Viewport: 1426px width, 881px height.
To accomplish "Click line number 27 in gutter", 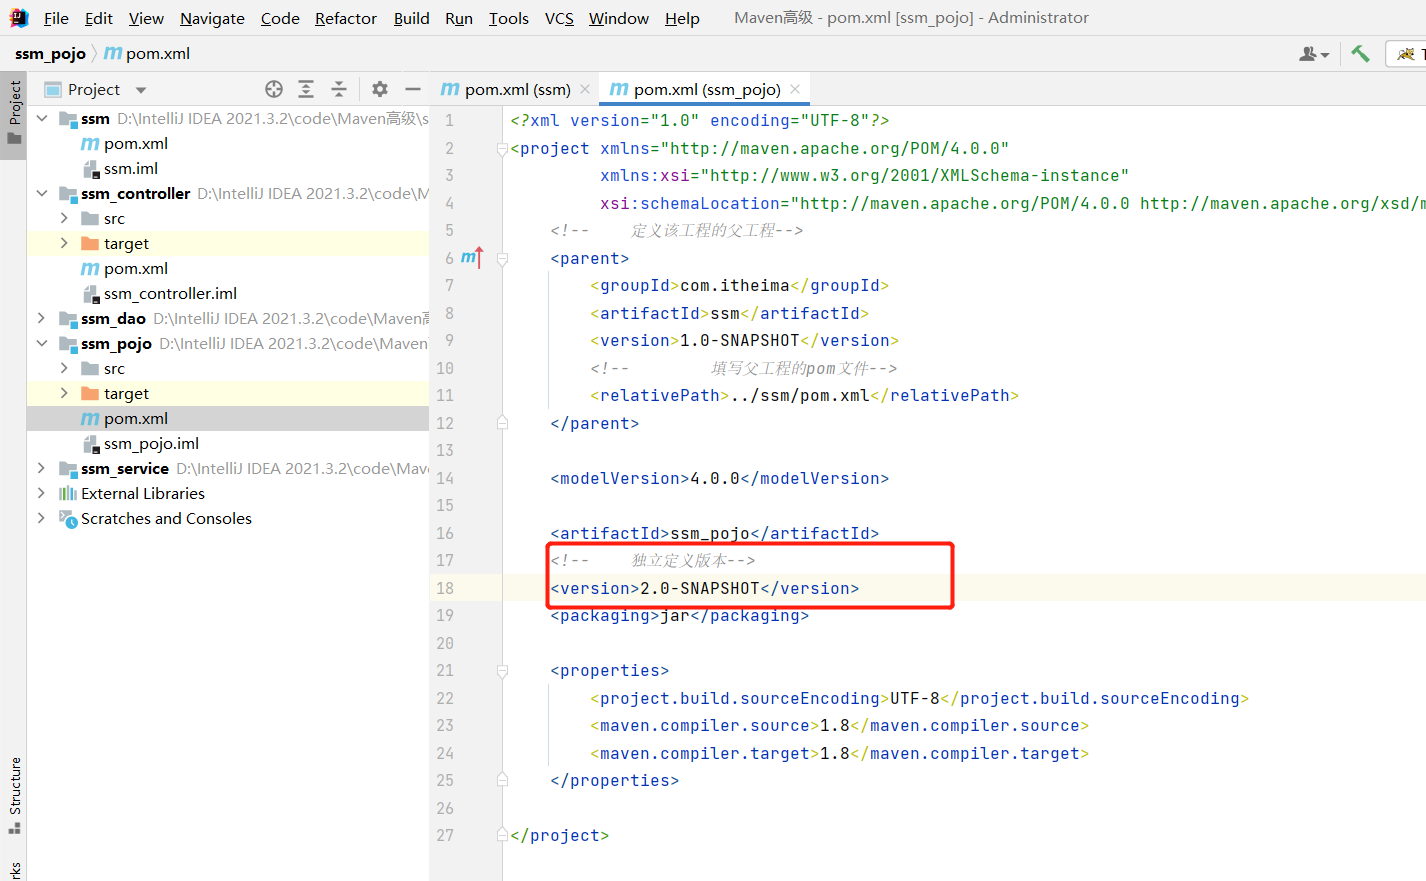I will [x=445, y=835].
